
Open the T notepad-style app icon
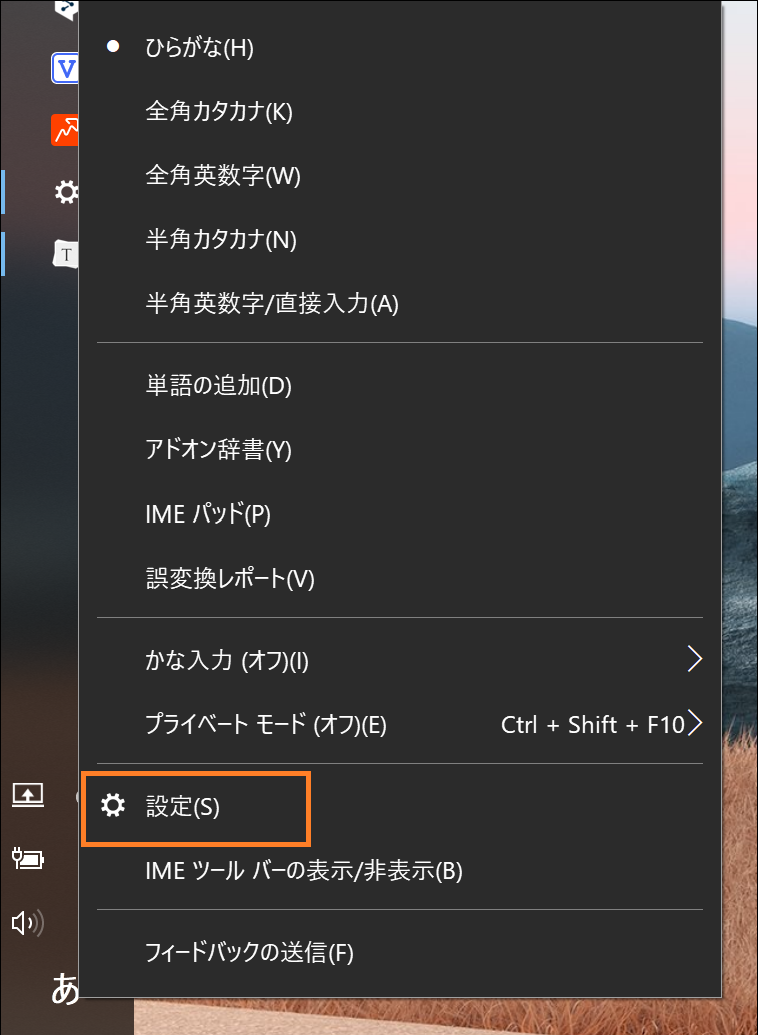[x=65, y=254]
